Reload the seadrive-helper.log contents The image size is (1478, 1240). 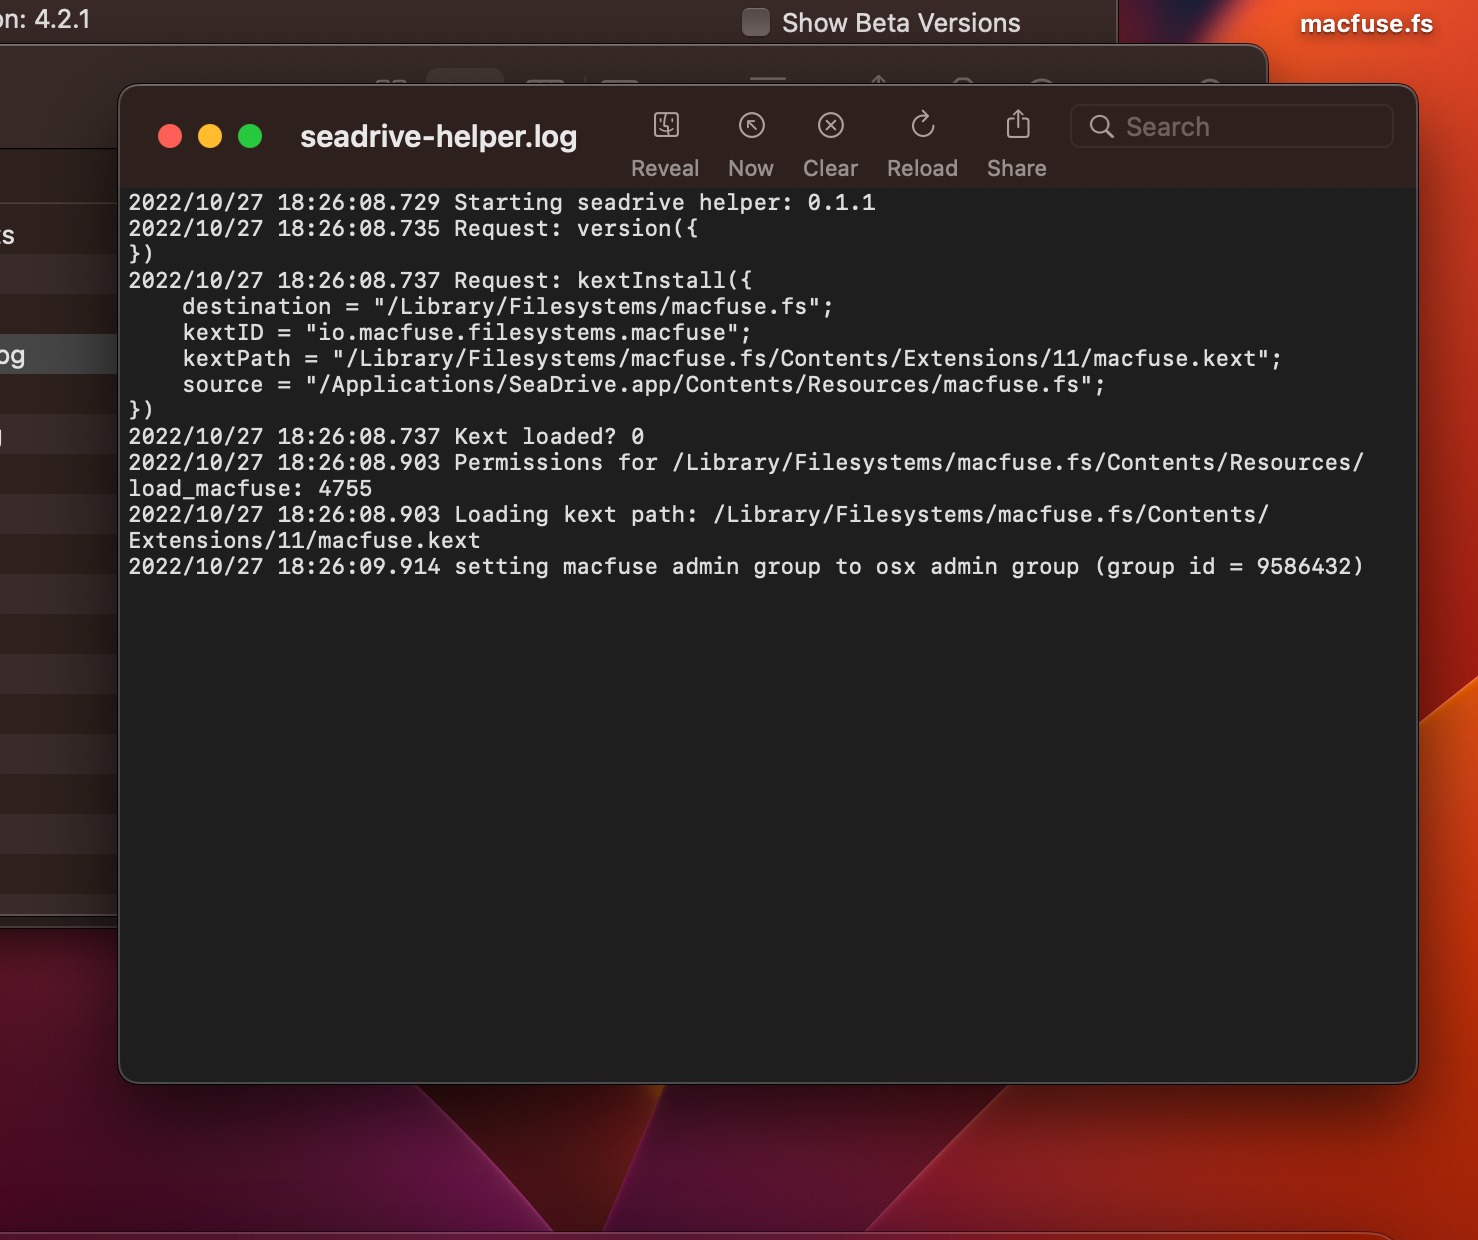point(922,126)
